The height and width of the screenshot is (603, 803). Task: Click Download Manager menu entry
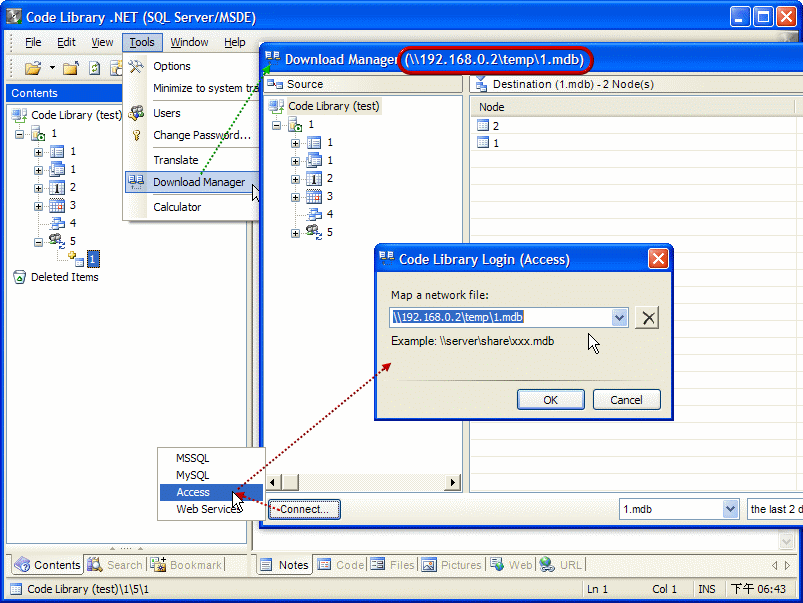(192, 182)
